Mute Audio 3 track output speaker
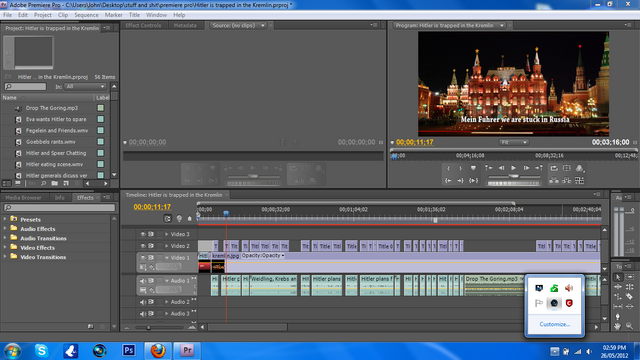This screenshot has height=360, width=640. click(x=143, y=314)
